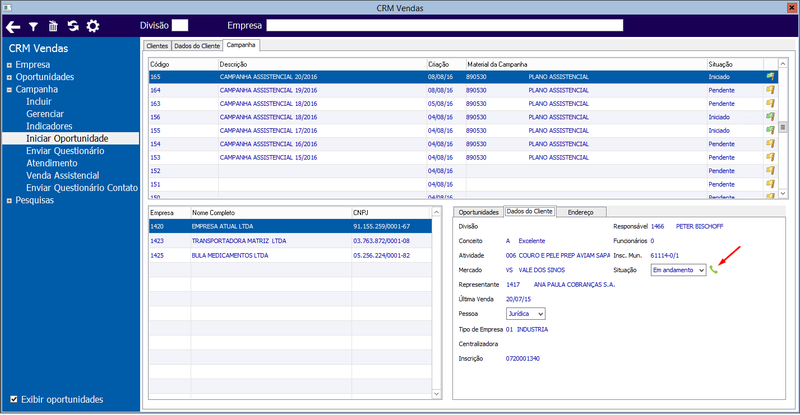Open Incluir under Campanha
Image resolution: width=800 pixels, height=415 pixels.
pyautogui.click(x=39, y=102)
